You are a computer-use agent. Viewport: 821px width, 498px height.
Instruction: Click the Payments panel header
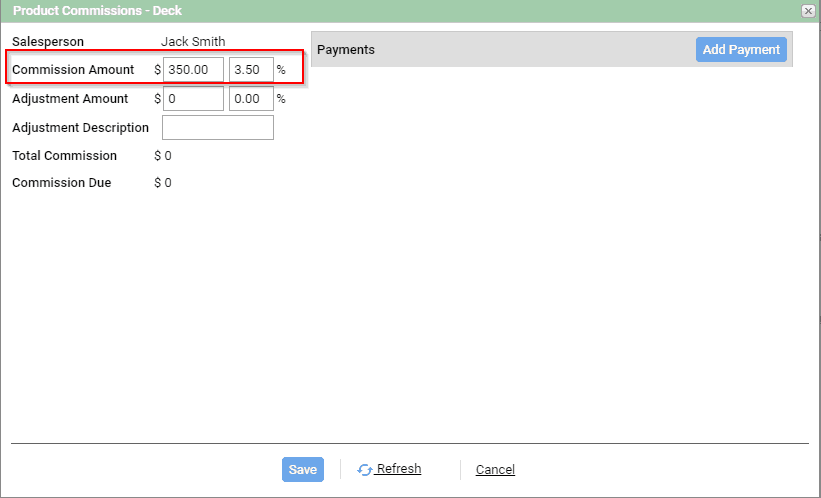(x=552, y=49)
